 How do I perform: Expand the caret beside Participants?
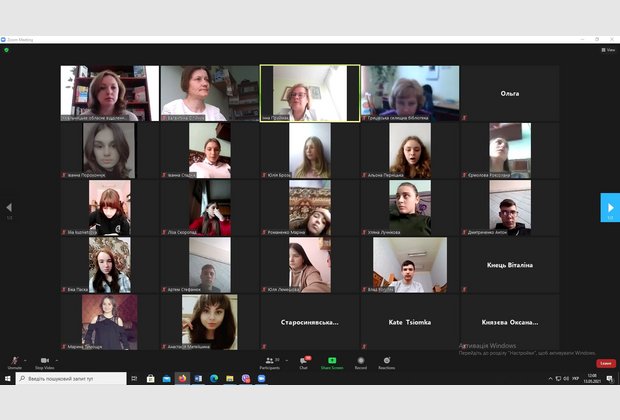tap(286, 360)
